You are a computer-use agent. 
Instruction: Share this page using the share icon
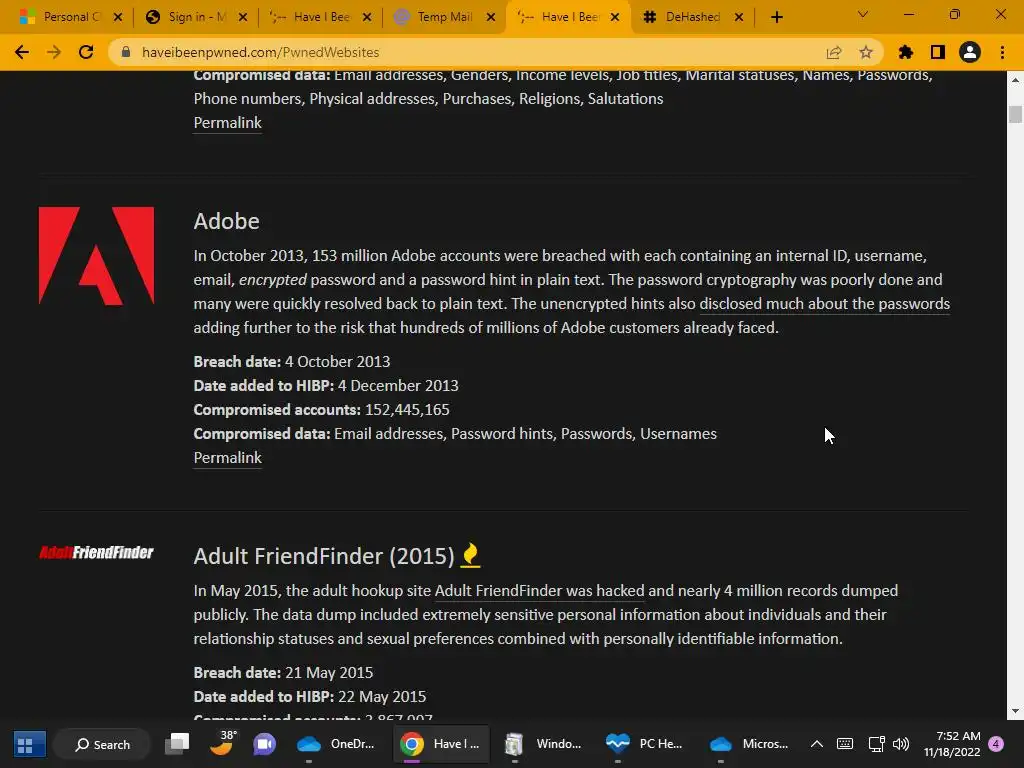(x=834, y=52)
